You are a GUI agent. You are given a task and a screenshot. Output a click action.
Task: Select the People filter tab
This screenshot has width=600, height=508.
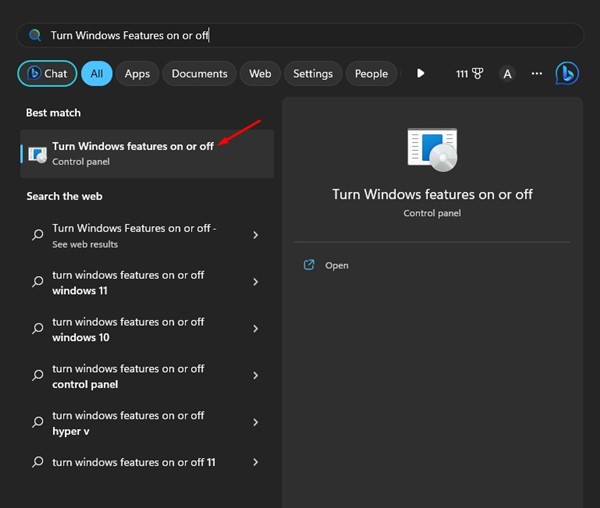tap(371, 73)
